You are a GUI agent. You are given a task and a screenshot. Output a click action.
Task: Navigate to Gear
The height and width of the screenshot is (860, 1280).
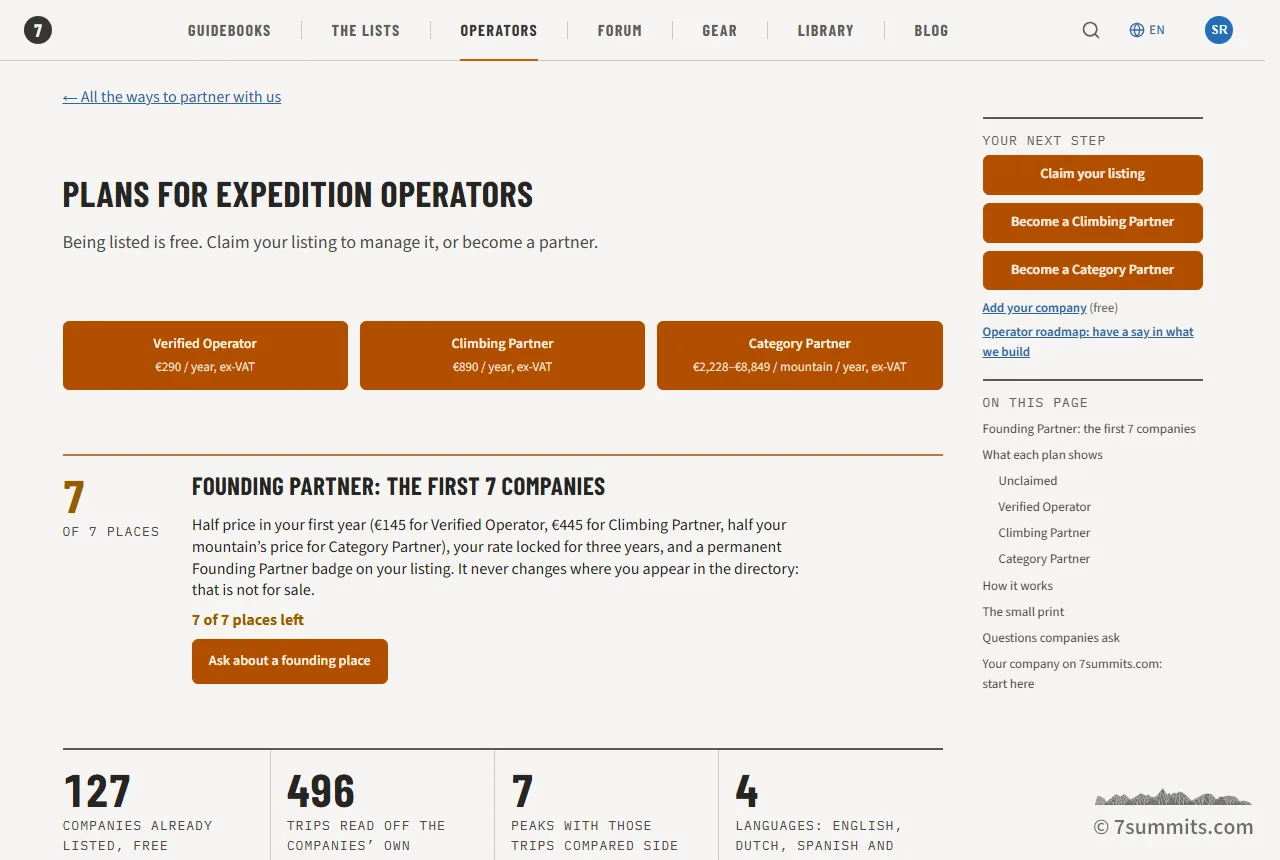coord(720,30)
